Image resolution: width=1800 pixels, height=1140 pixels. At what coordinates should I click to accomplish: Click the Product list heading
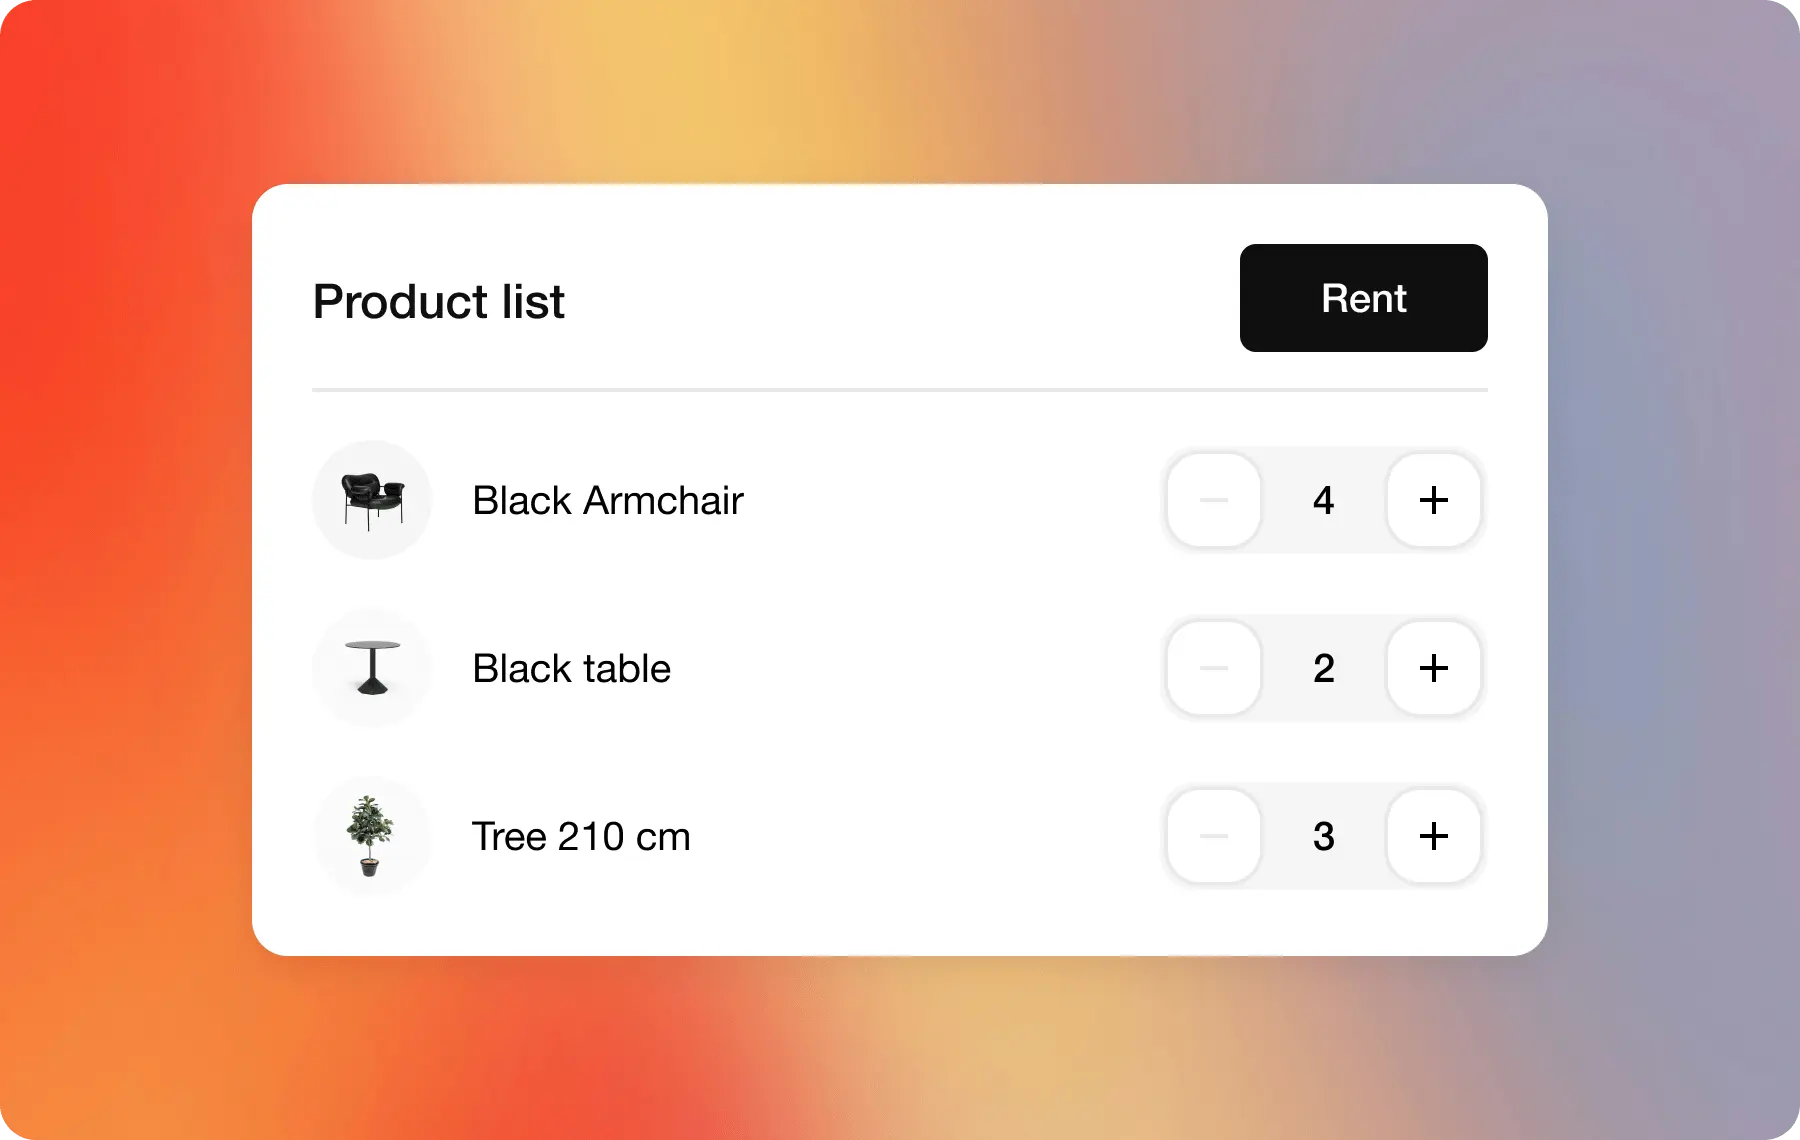coord(438,301)
